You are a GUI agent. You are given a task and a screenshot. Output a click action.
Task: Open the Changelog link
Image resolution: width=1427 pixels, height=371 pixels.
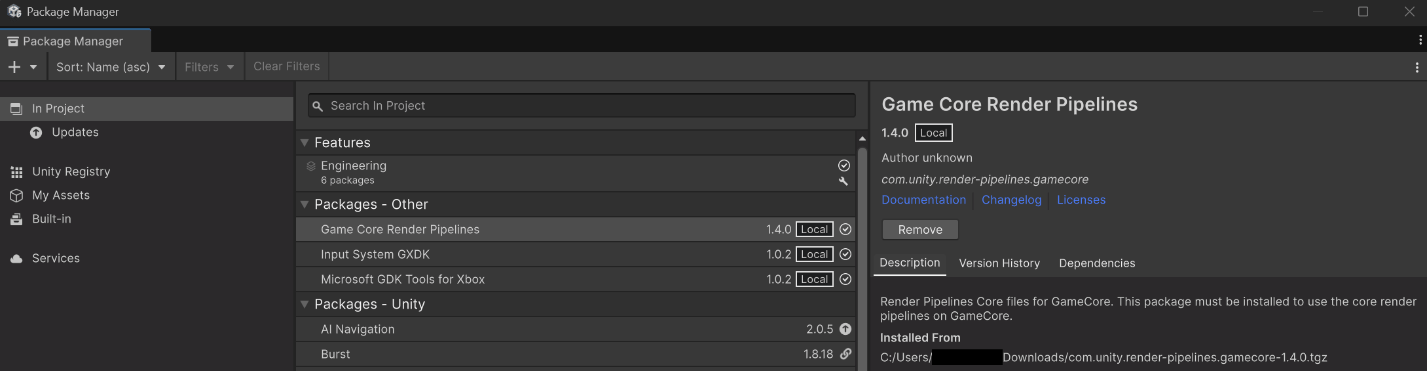[1011, 200]
